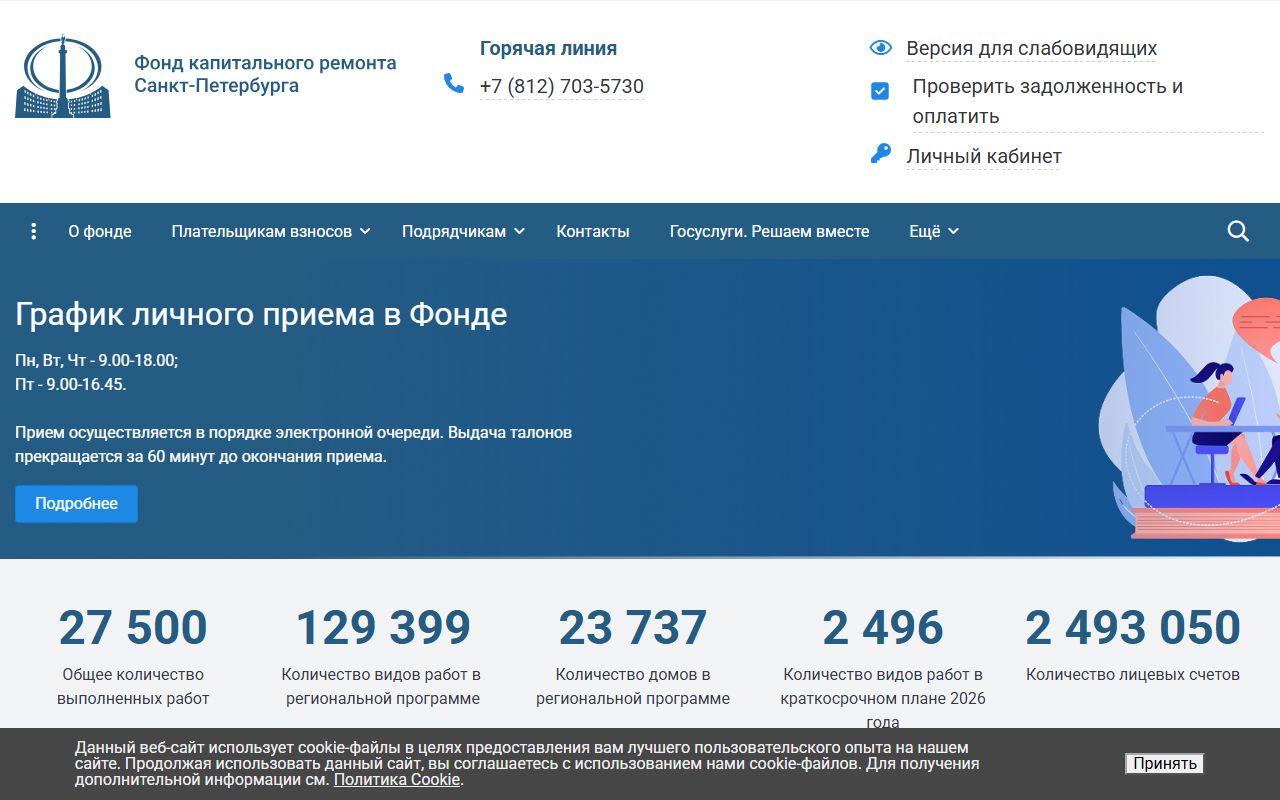
Task: Expand the Ещё chevron arrow
Action: [953, 231]
